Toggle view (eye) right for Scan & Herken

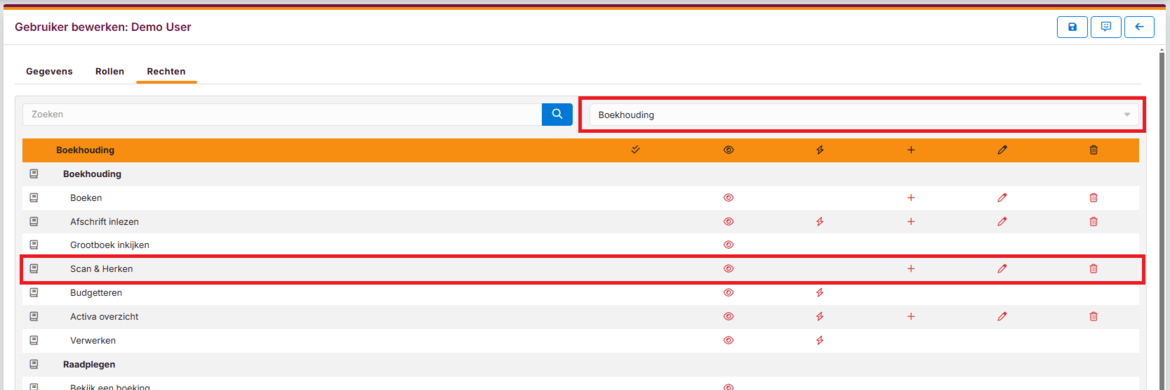pos(729,268)
